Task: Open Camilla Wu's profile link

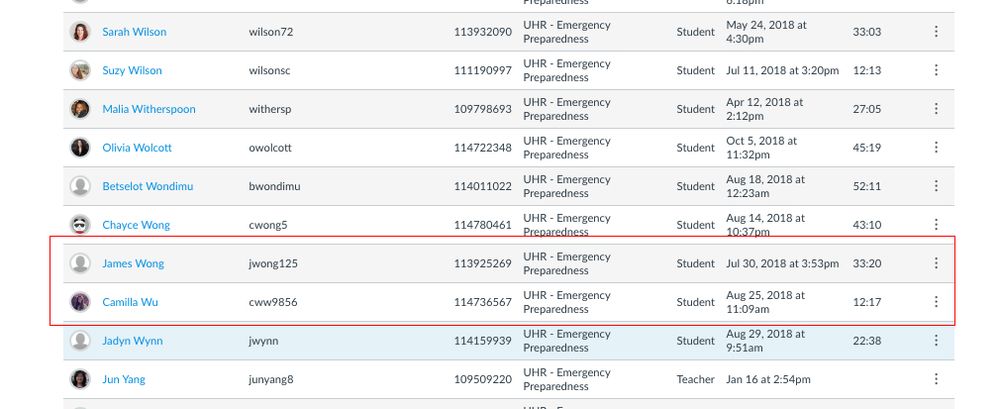Action: point(130,302)
